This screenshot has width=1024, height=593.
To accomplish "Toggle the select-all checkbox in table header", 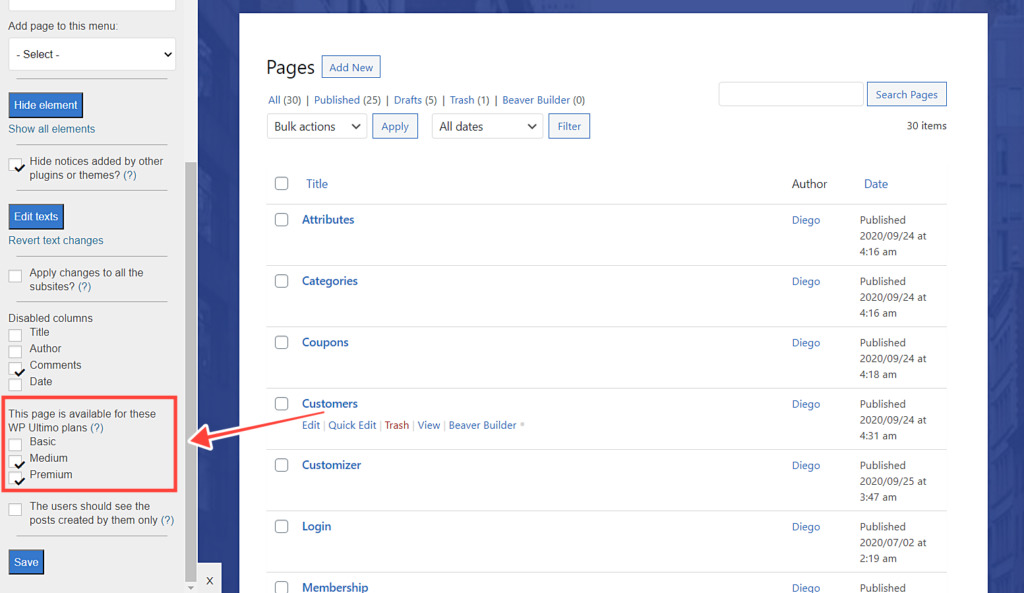I will pos(281,184).
